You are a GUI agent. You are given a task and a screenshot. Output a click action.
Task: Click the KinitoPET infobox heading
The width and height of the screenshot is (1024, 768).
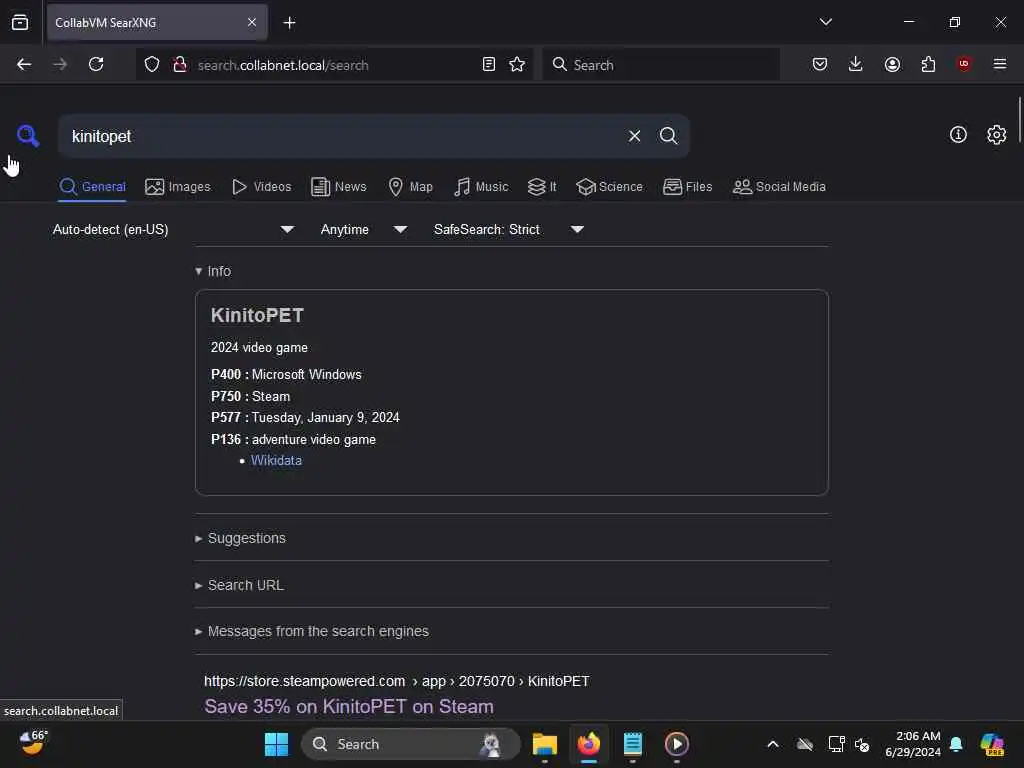pyautogui.click(x=257, y=315)
